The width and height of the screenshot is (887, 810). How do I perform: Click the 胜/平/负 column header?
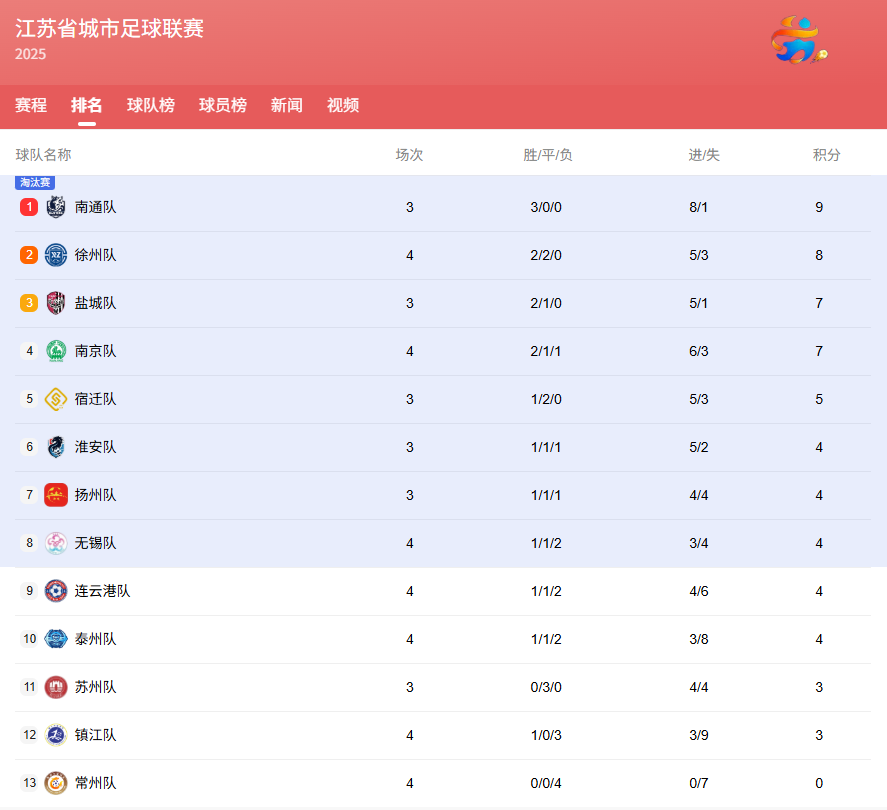click(x=548, y=154)
